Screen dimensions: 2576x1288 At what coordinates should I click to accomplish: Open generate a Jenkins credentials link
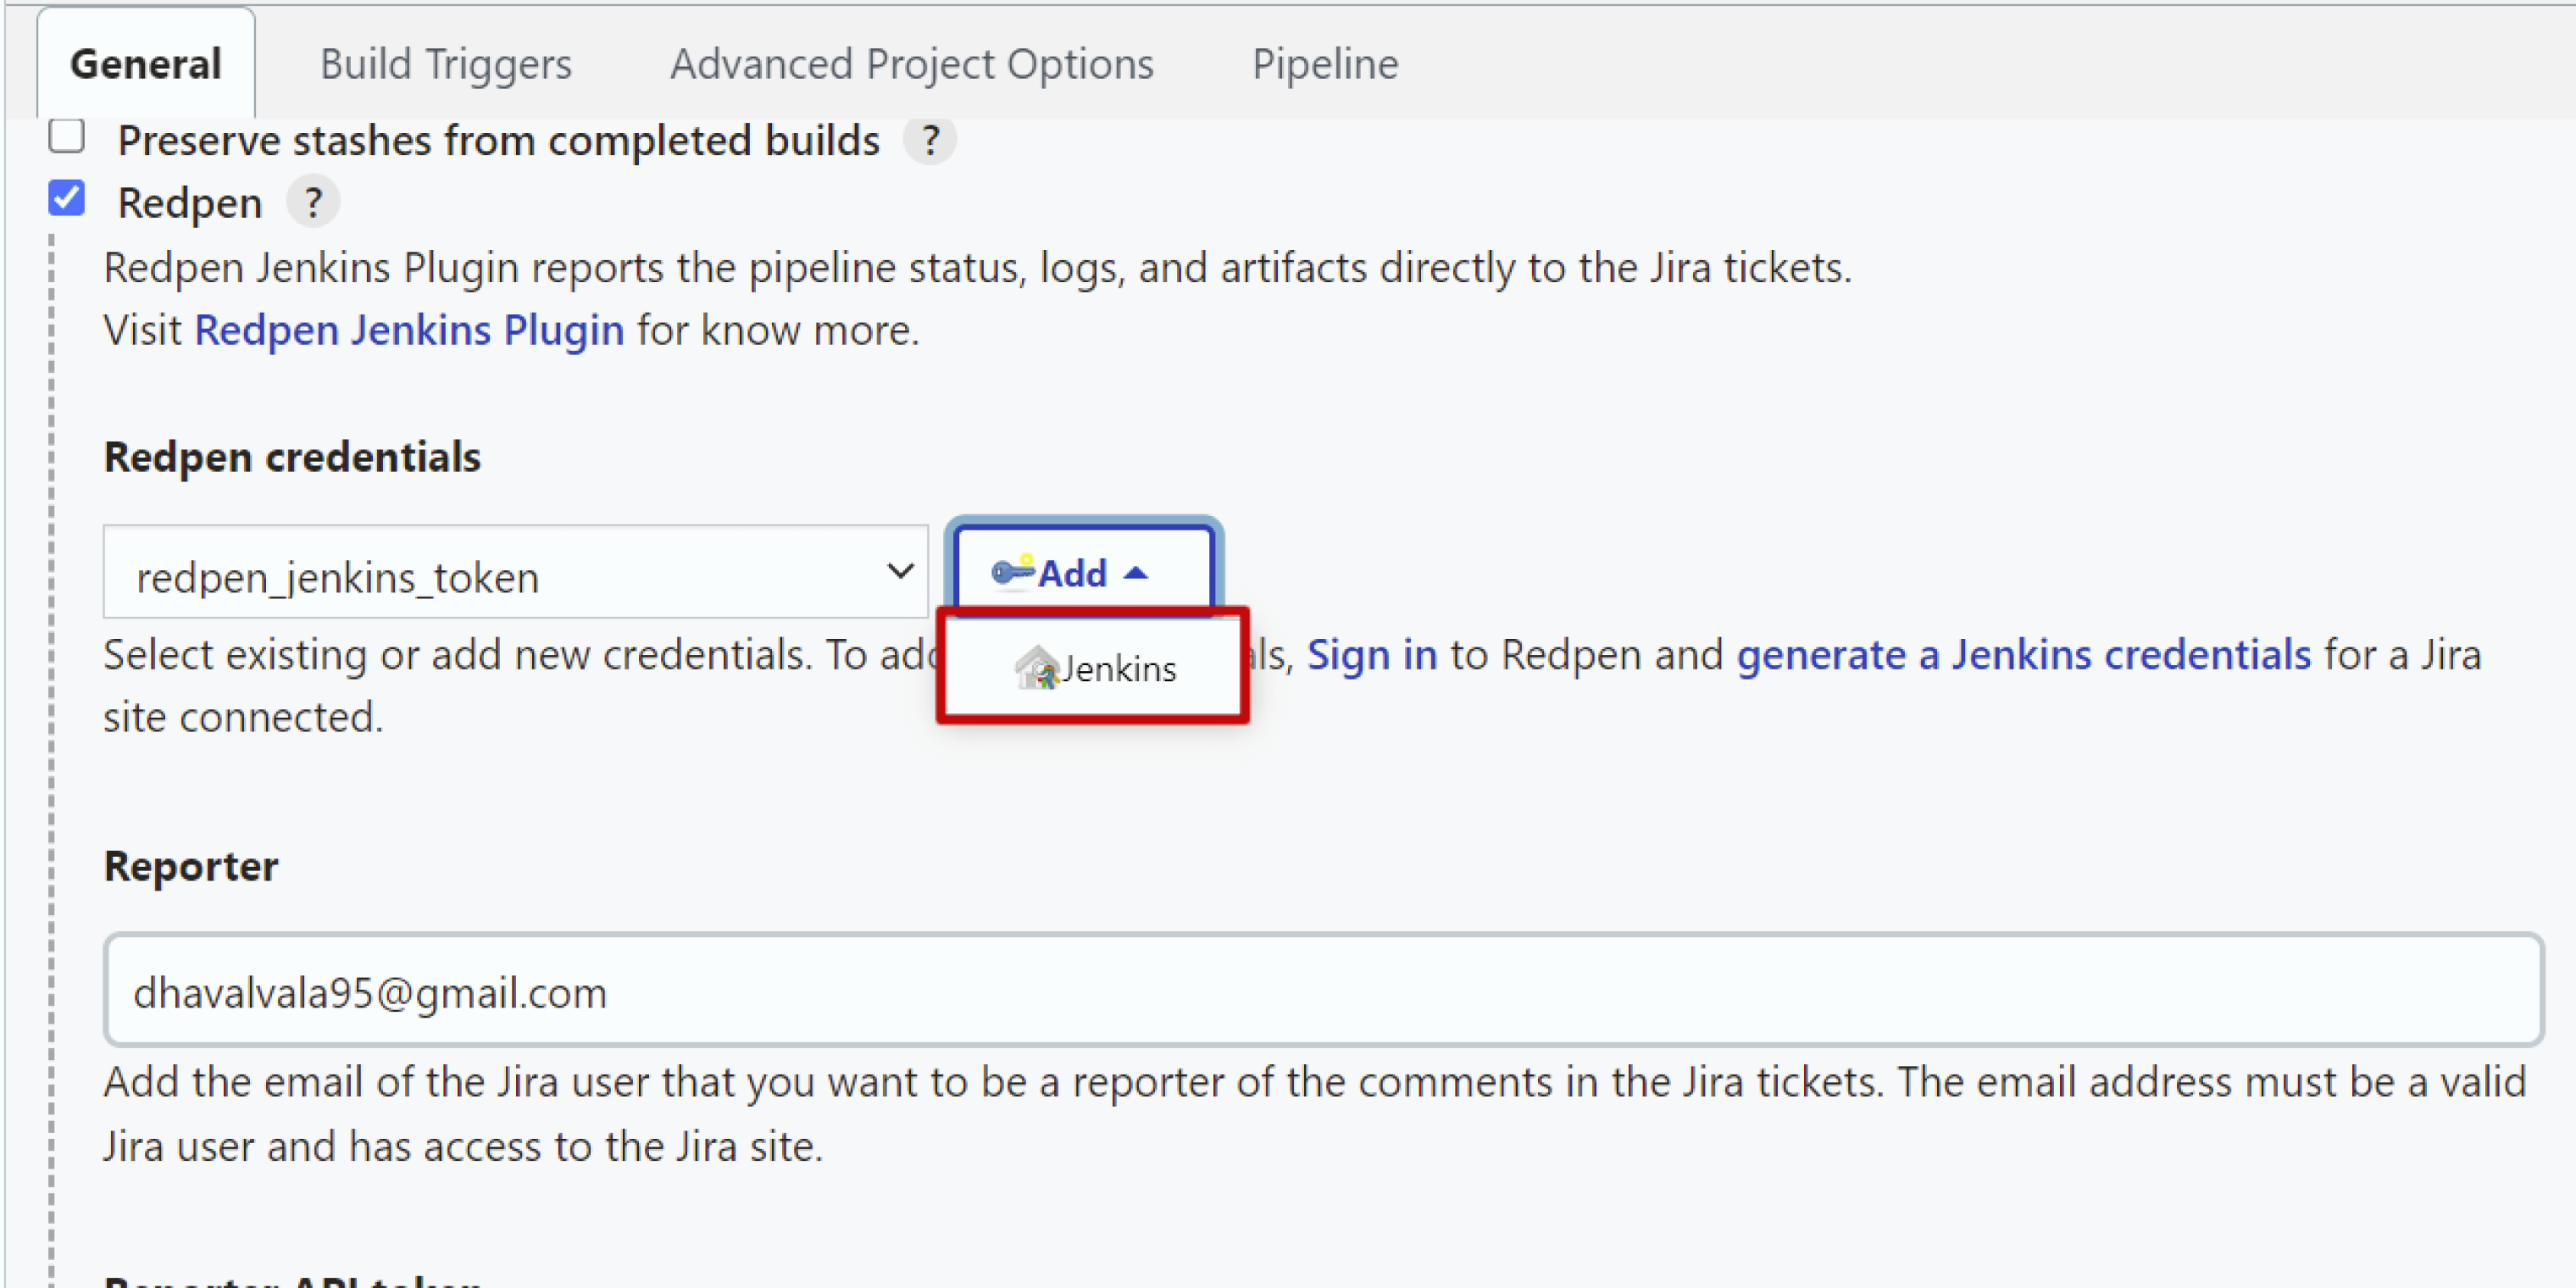pyautogui.click(x=2024, y=655)
